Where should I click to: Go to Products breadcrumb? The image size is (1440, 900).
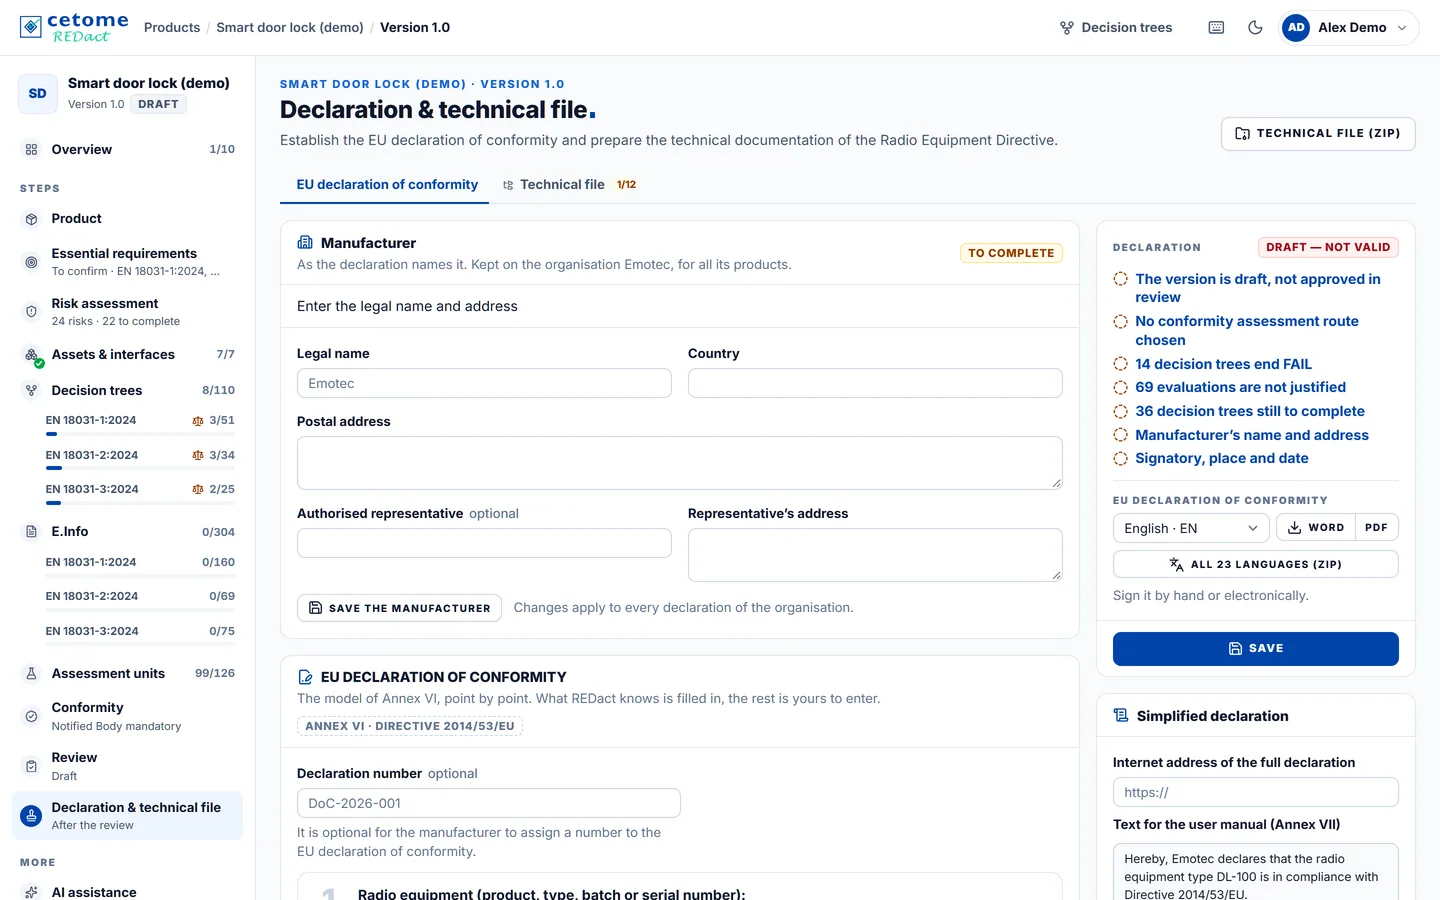click(x=172, y=28)
